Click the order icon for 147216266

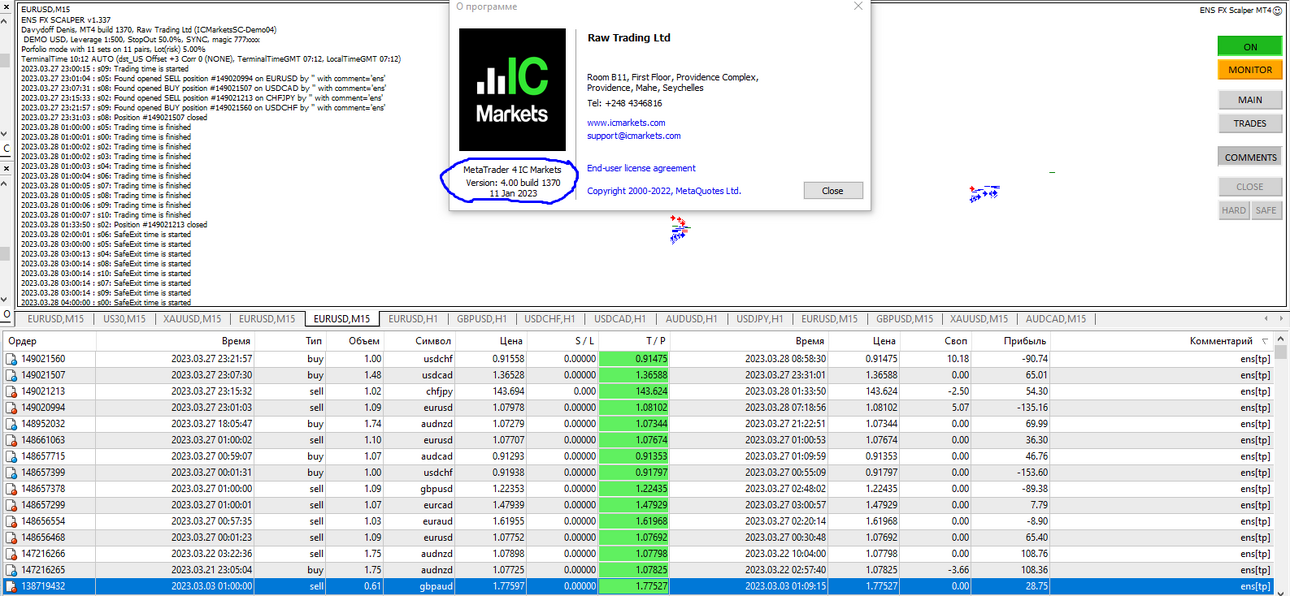click(12, 554)
